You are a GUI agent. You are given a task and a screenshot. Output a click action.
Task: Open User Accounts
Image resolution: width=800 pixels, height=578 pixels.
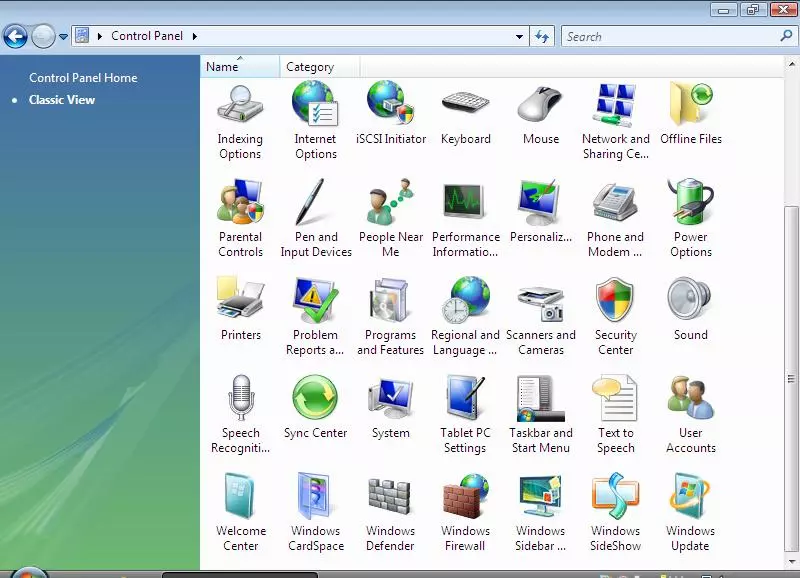click(x=691, y=414)
